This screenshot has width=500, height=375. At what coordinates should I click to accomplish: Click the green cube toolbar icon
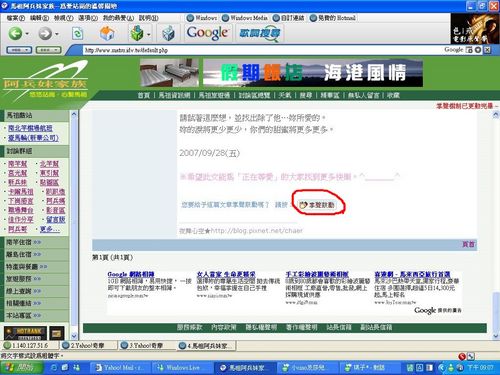coord(137,33)
